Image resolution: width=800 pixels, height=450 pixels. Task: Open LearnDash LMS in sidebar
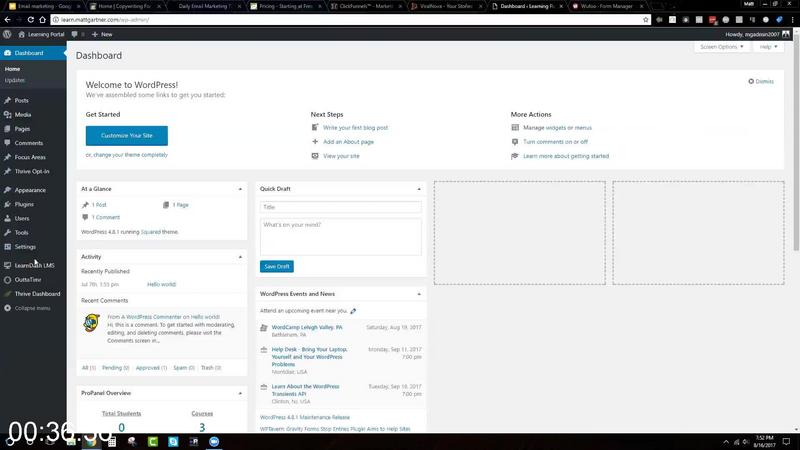click(33, 265)
